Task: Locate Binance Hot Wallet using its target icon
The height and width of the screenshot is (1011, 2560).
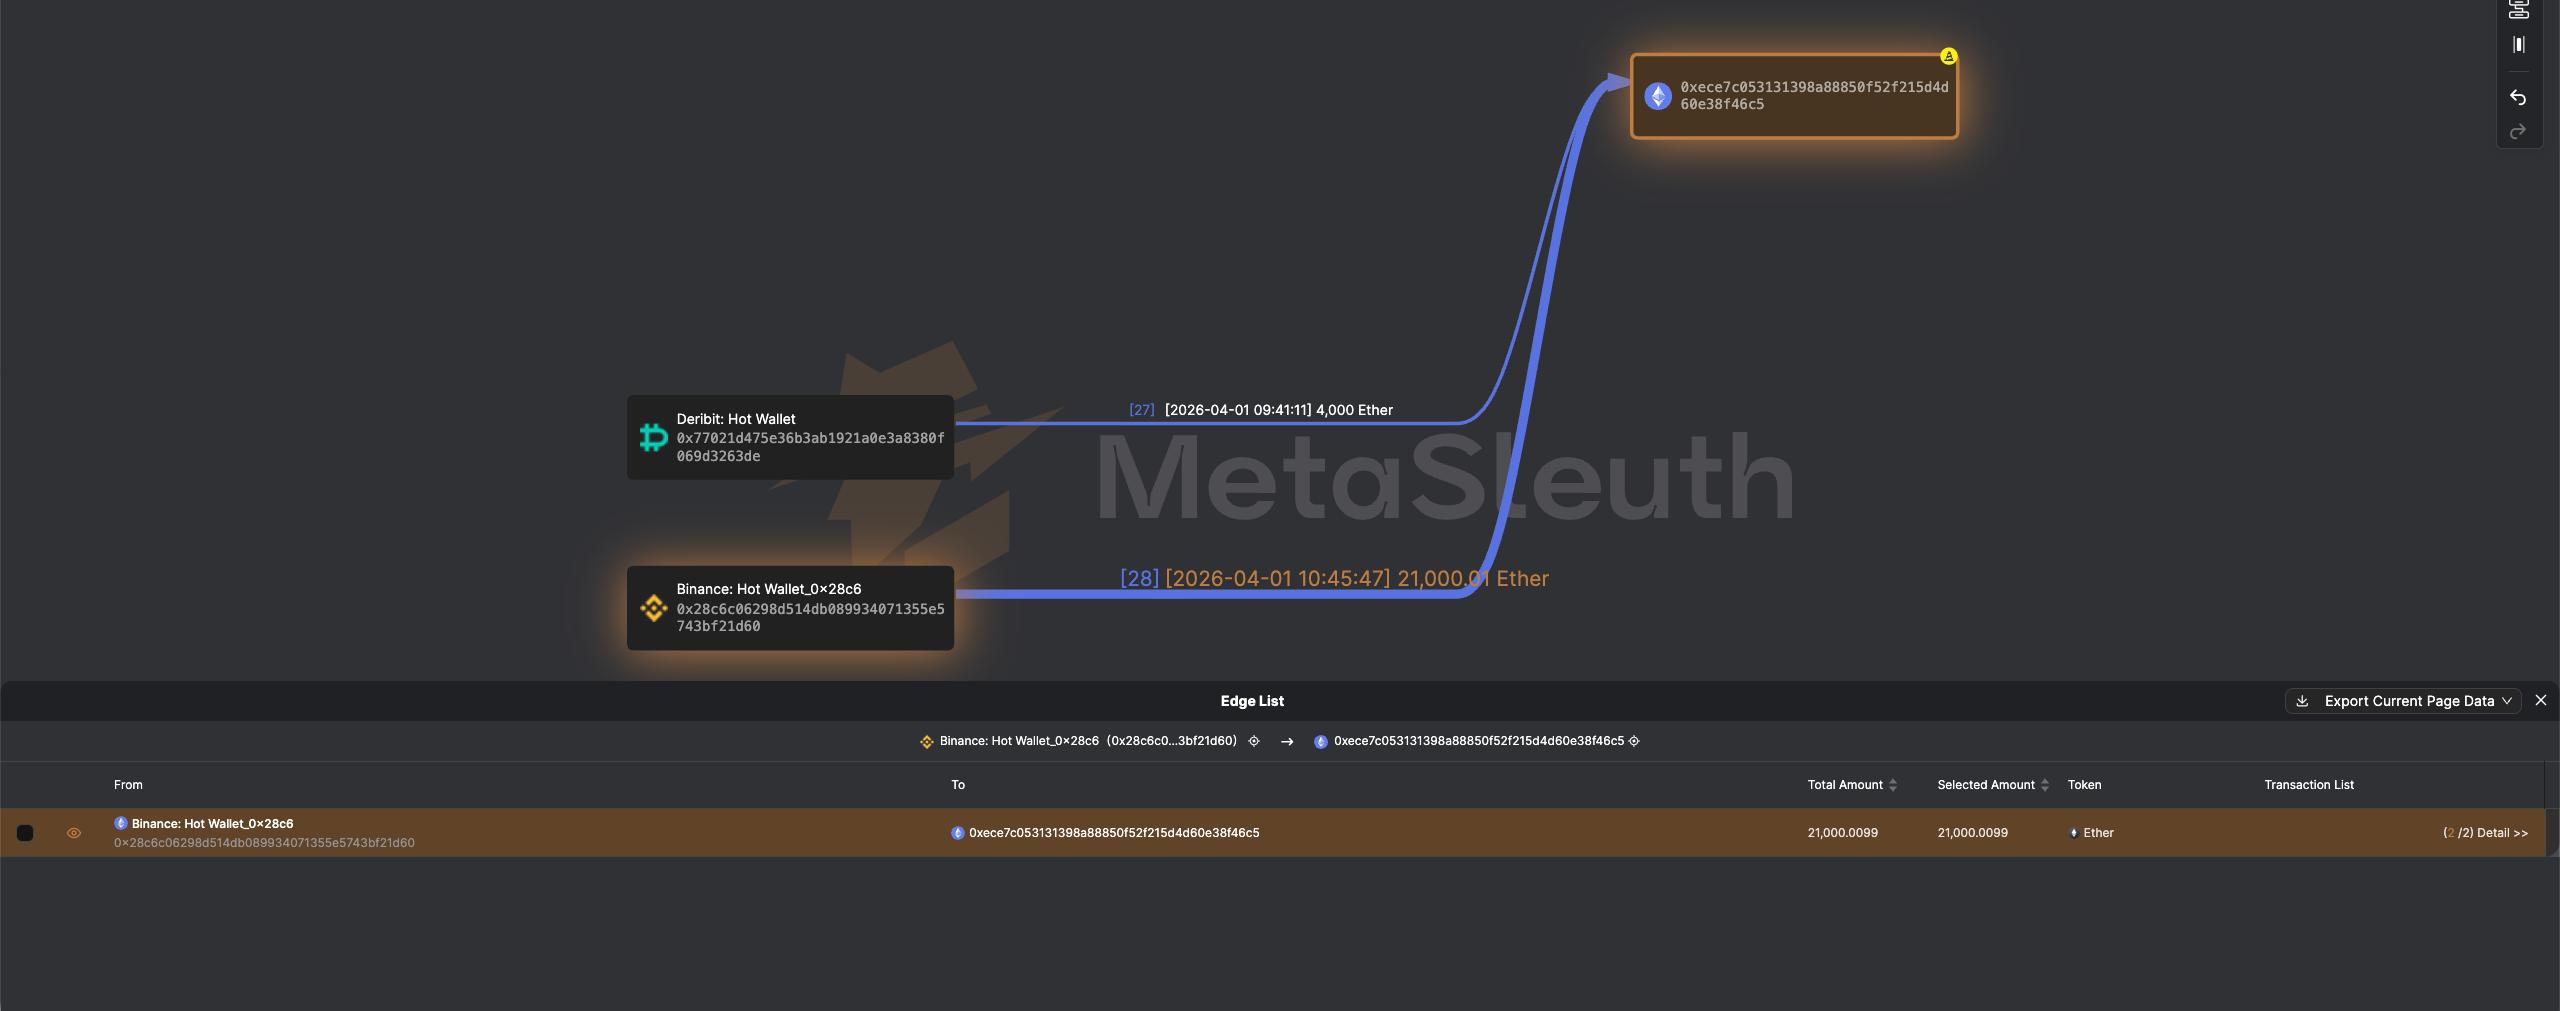Action: (1254, 741)
